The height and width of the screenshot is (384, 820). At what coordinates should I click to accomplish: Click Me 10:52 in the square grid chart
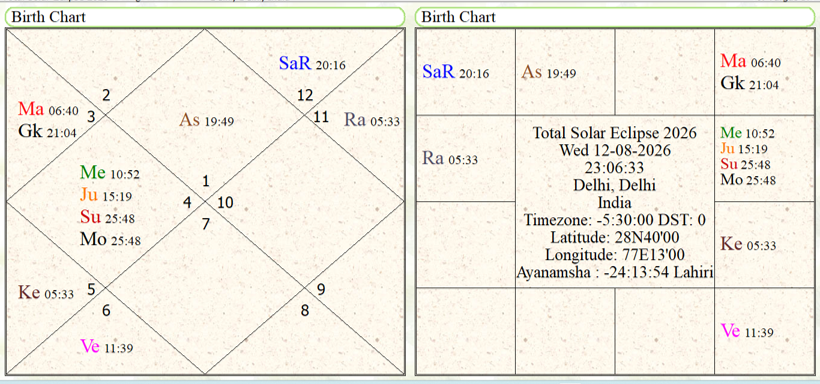pyautogui.click(x=747, y=133)
